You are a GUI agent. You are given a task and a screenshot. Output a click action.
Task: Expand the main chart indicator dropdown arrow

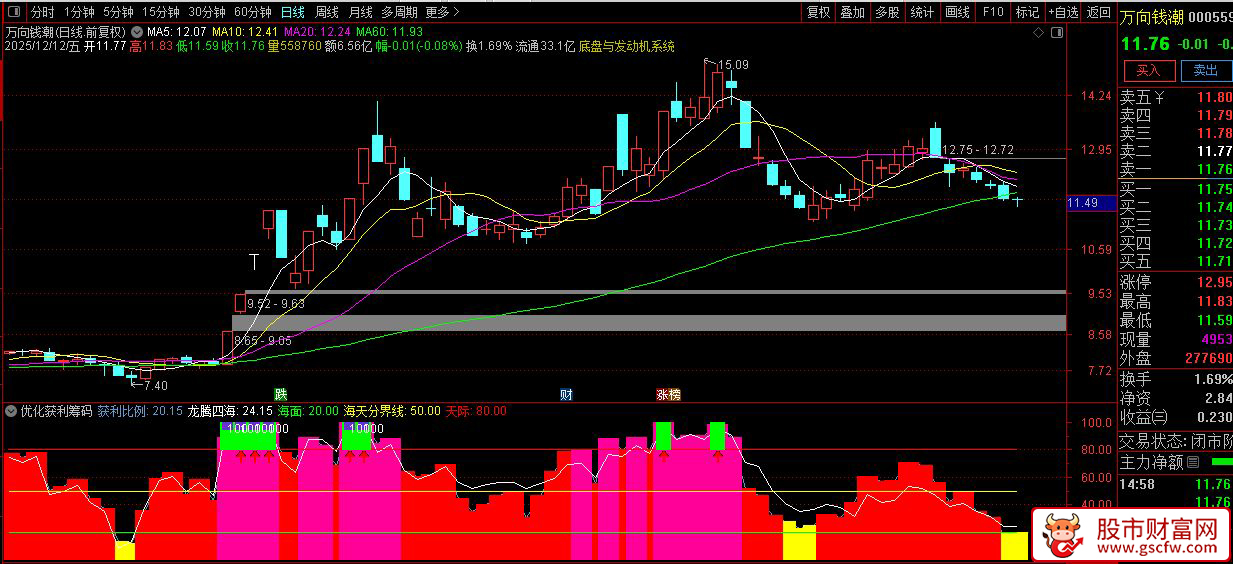[137, 32]
